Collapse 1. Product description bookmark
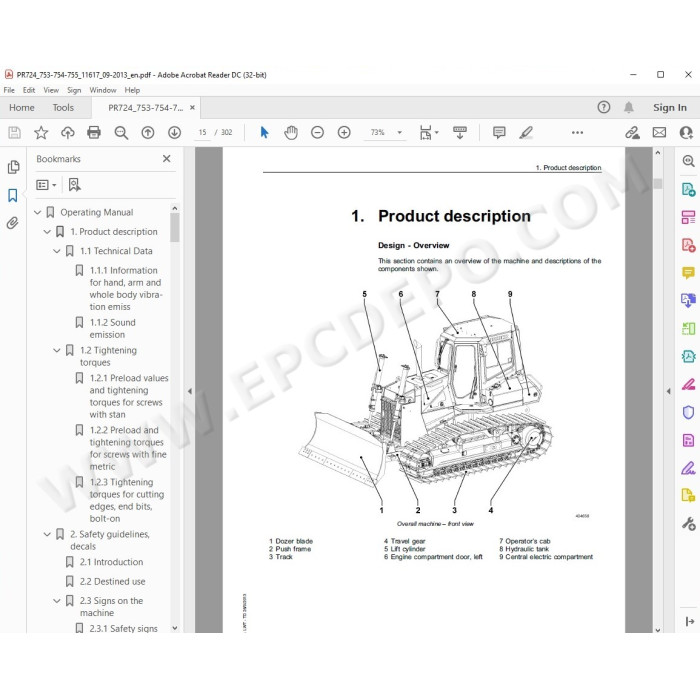Screen dimensions: 700x700 [47, 232]
